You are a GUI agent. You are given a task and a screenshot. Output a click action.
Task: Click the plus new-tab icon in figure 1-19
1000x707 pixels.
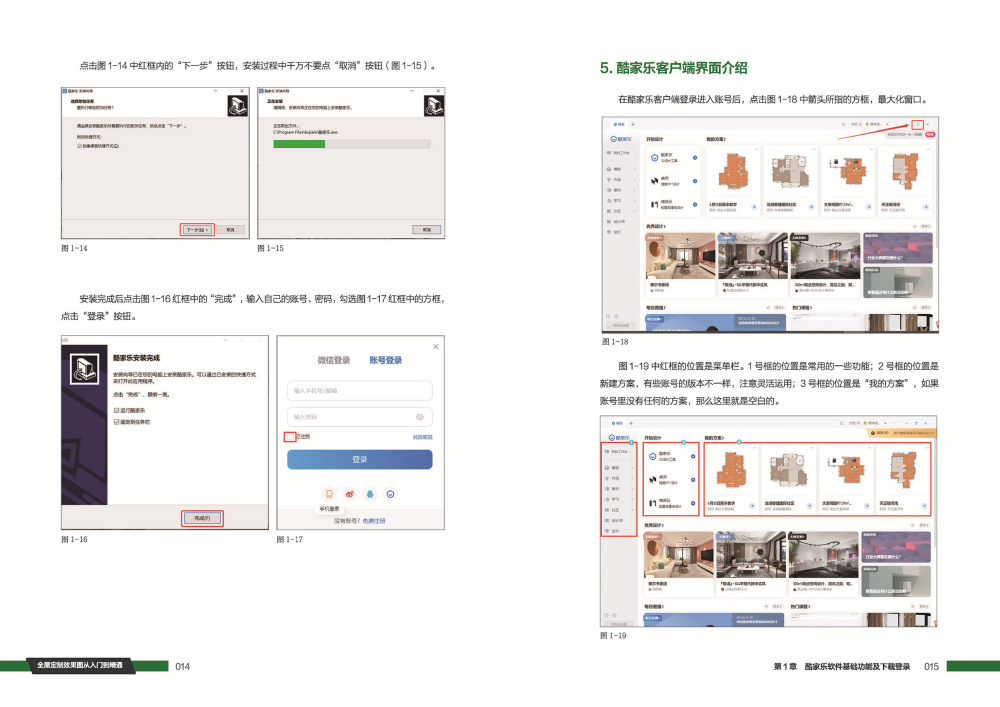(x=631, y=423)
